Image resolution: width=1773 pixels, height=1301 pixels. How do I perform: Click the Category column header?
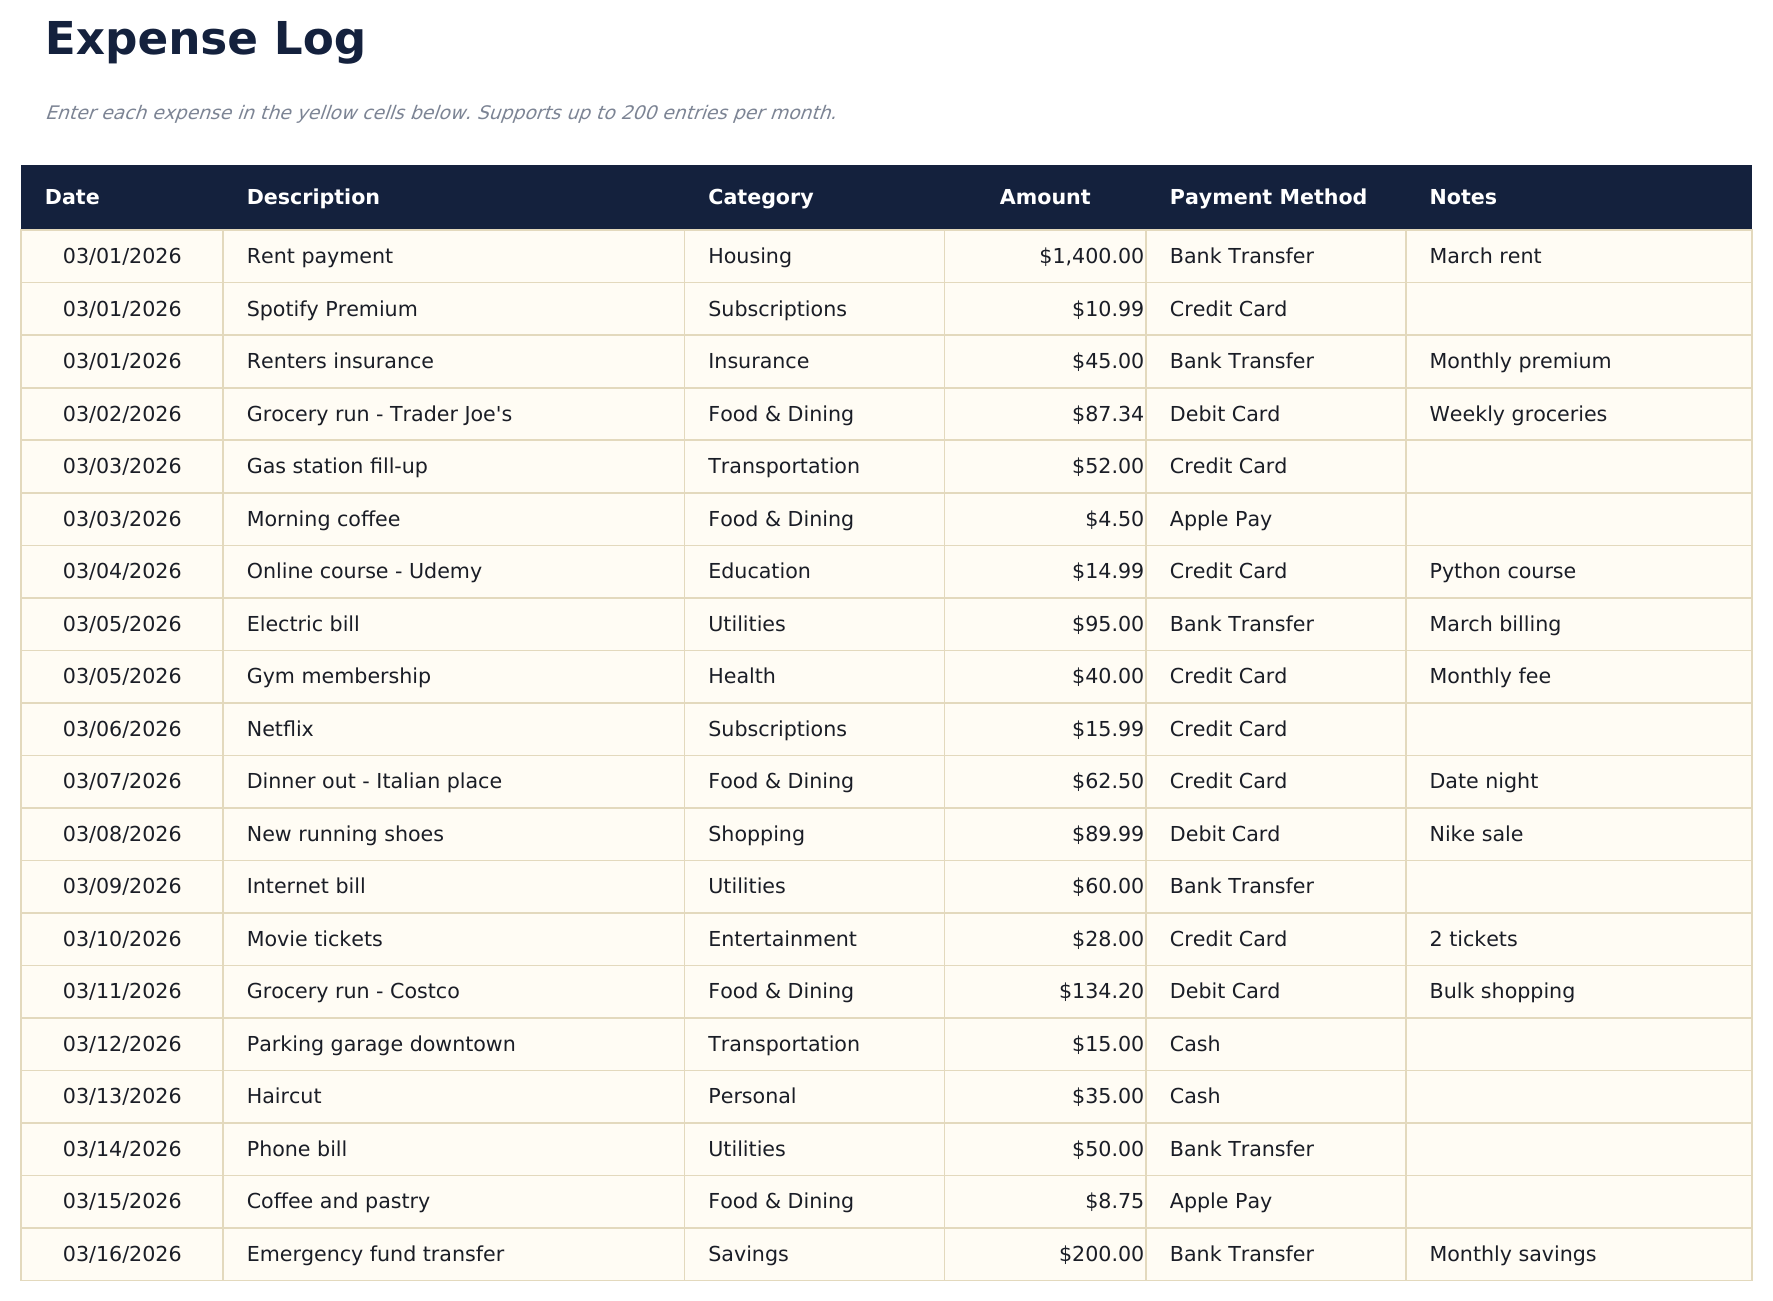(x=760, y=197)
